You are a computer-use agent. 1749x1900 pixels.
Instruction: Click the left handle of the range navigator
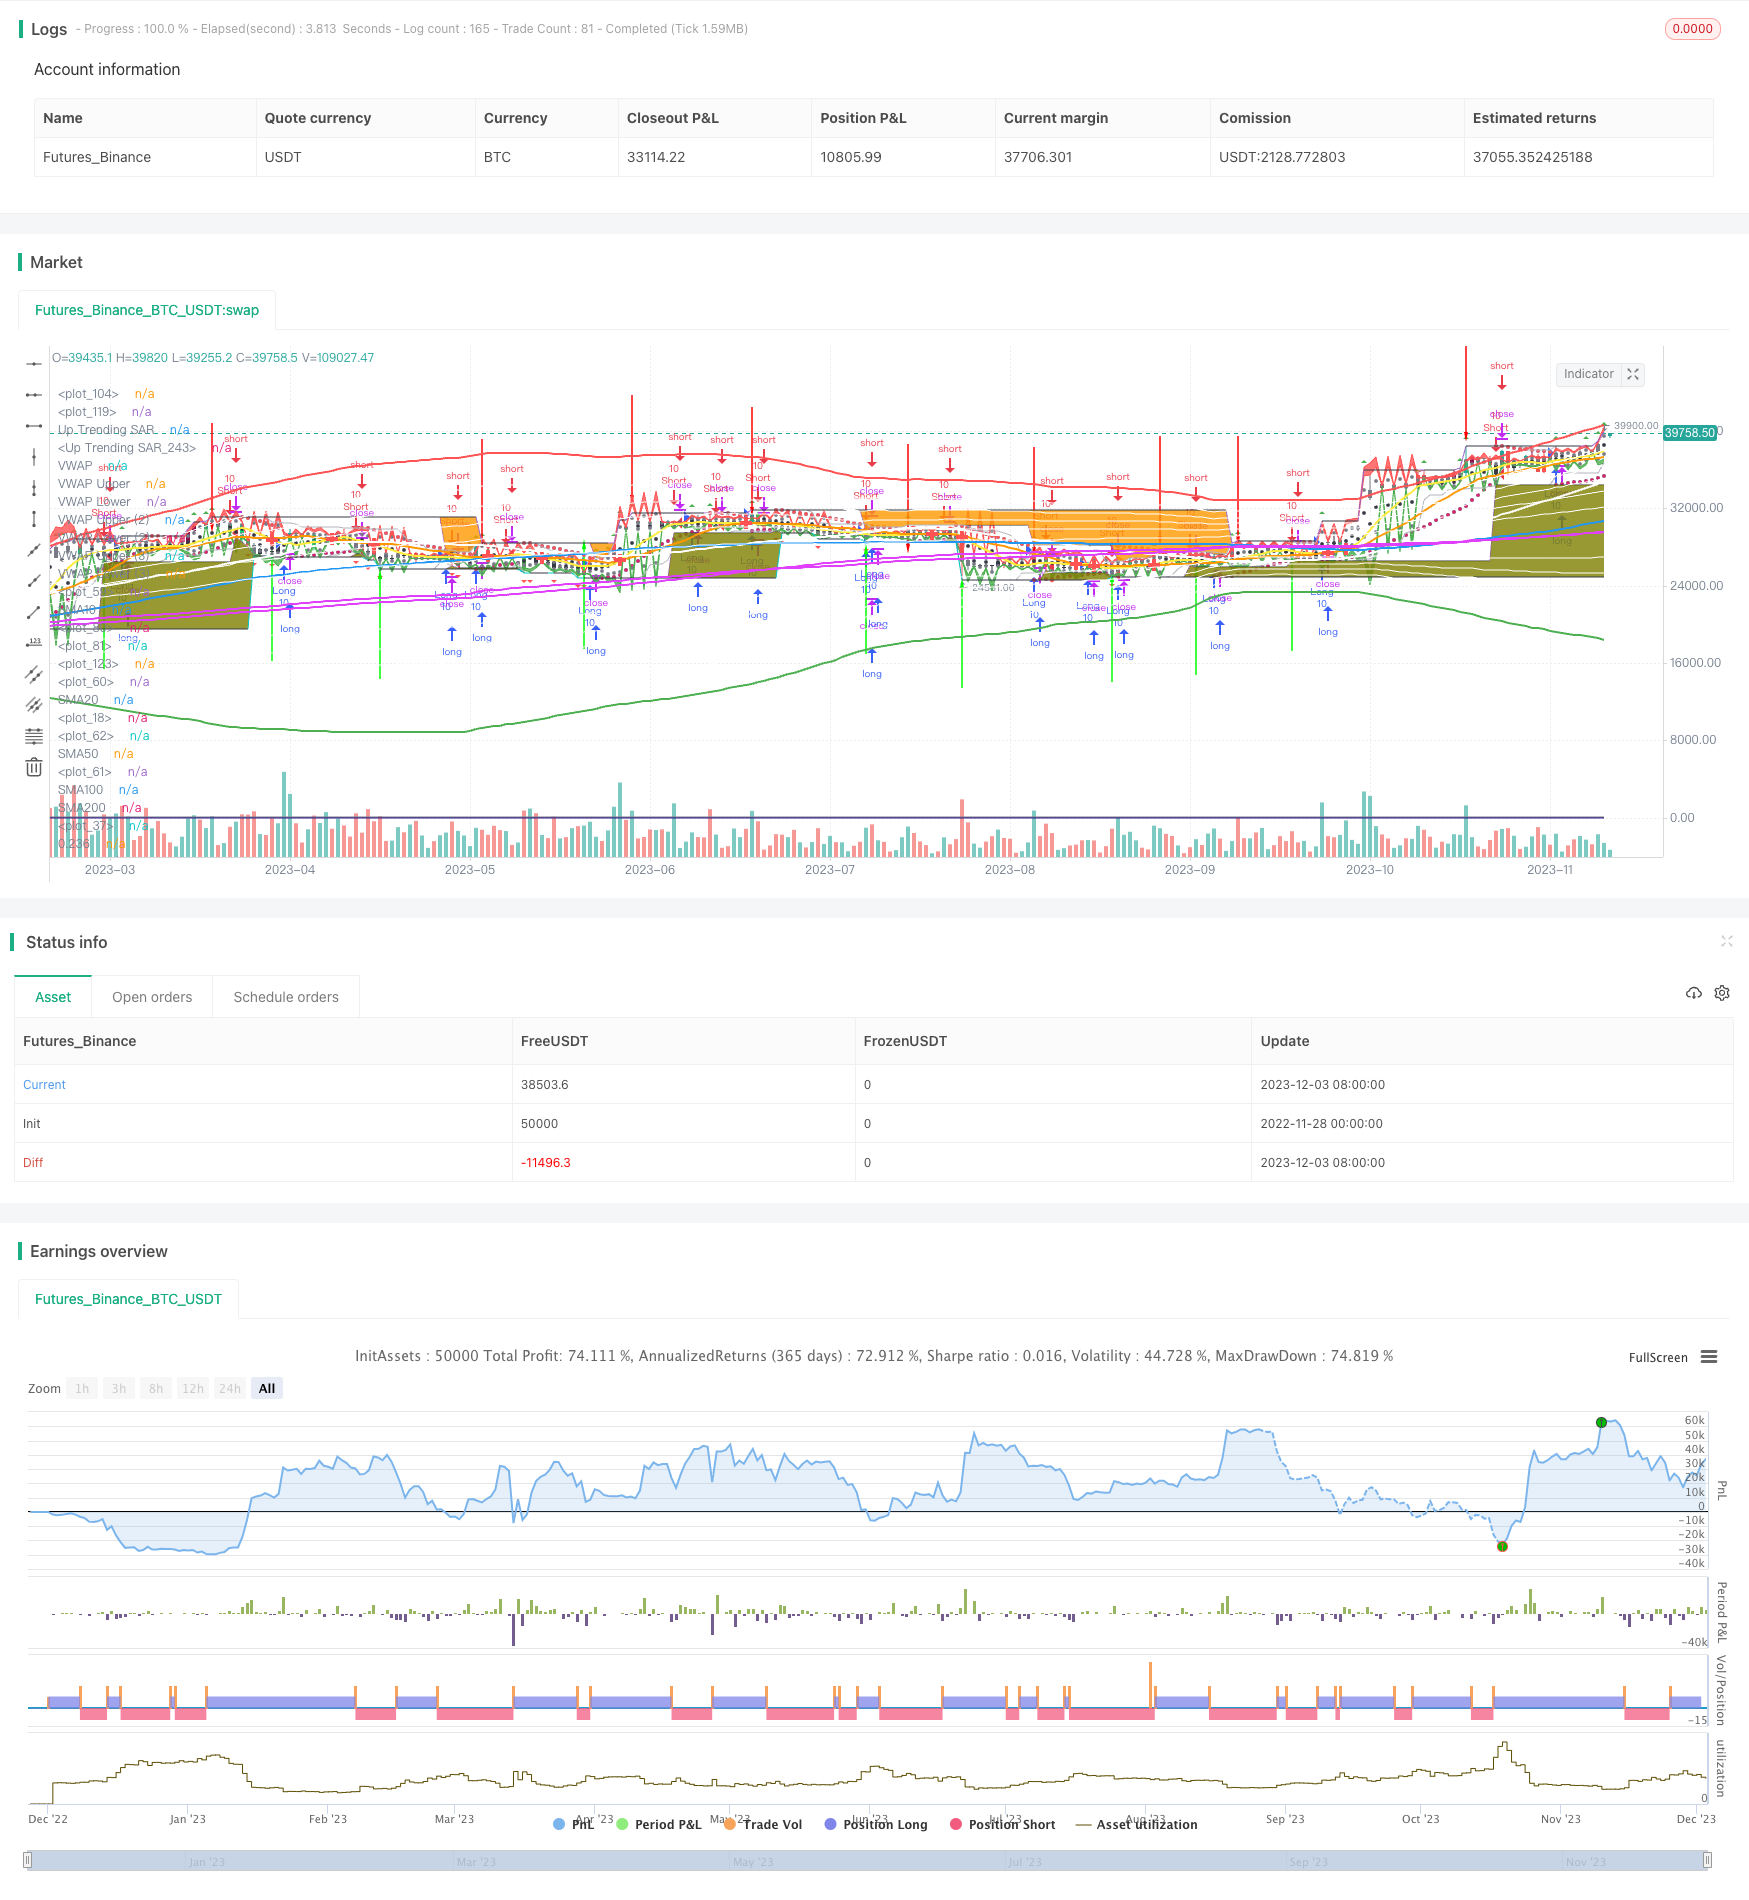[28, 1860]
